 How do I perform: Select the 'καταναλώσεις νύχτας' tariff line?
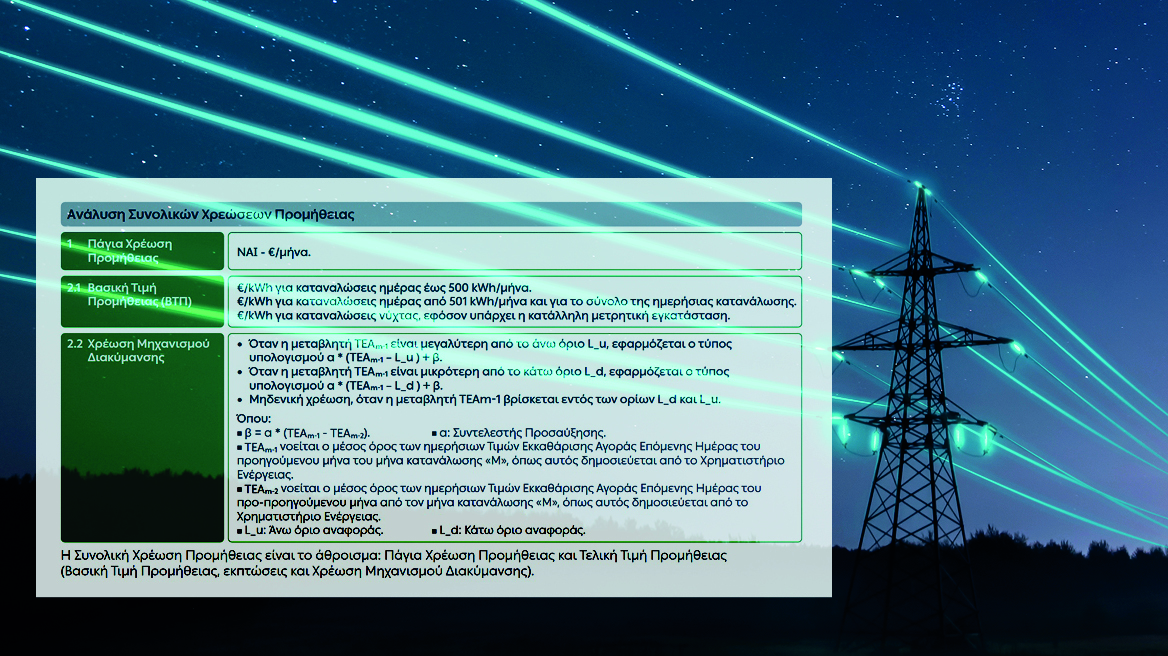(x=483, y=315)
